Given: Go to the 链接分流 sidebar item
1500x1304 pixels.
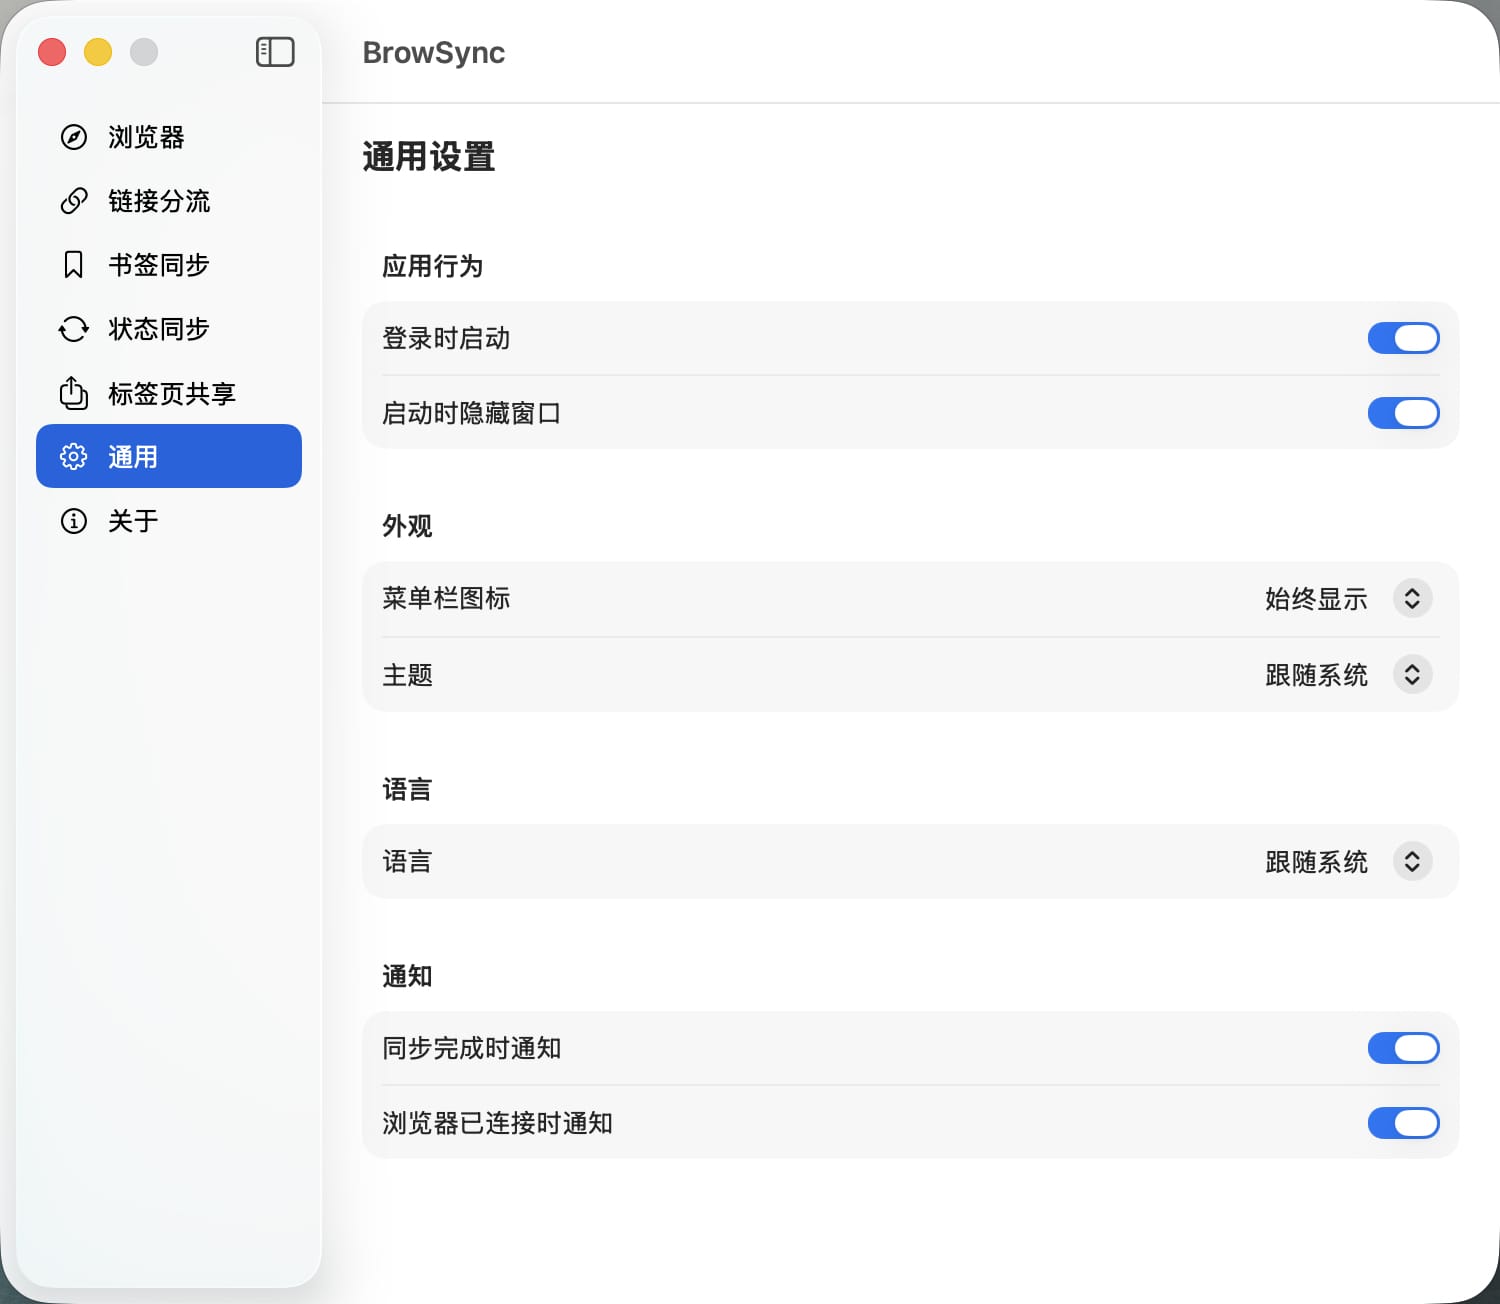Looking at the screenshot, I should pyautogui.click(x=169, y=201).
